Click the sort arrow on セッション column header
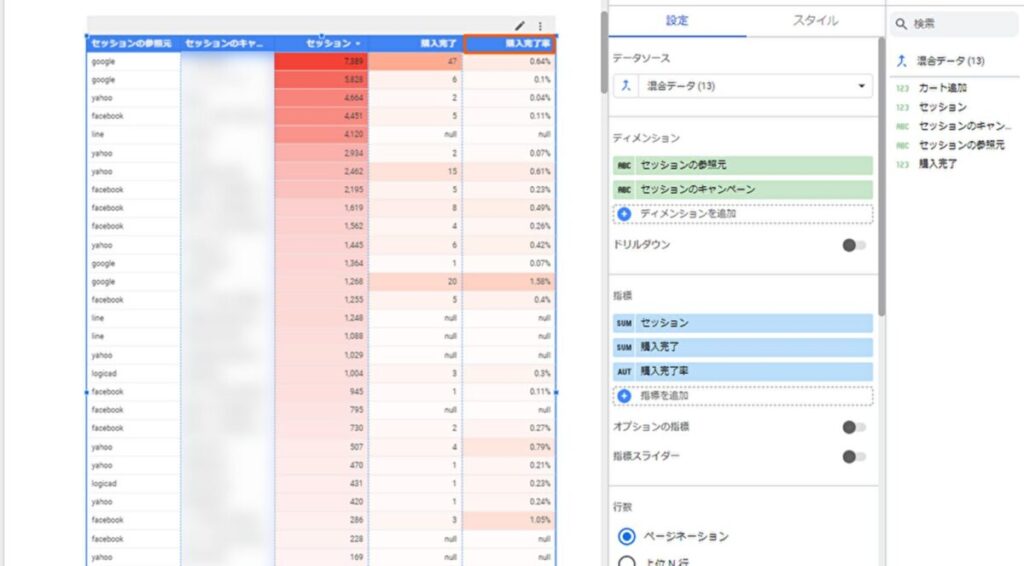 pyautogui.click(x=358, y=44)
